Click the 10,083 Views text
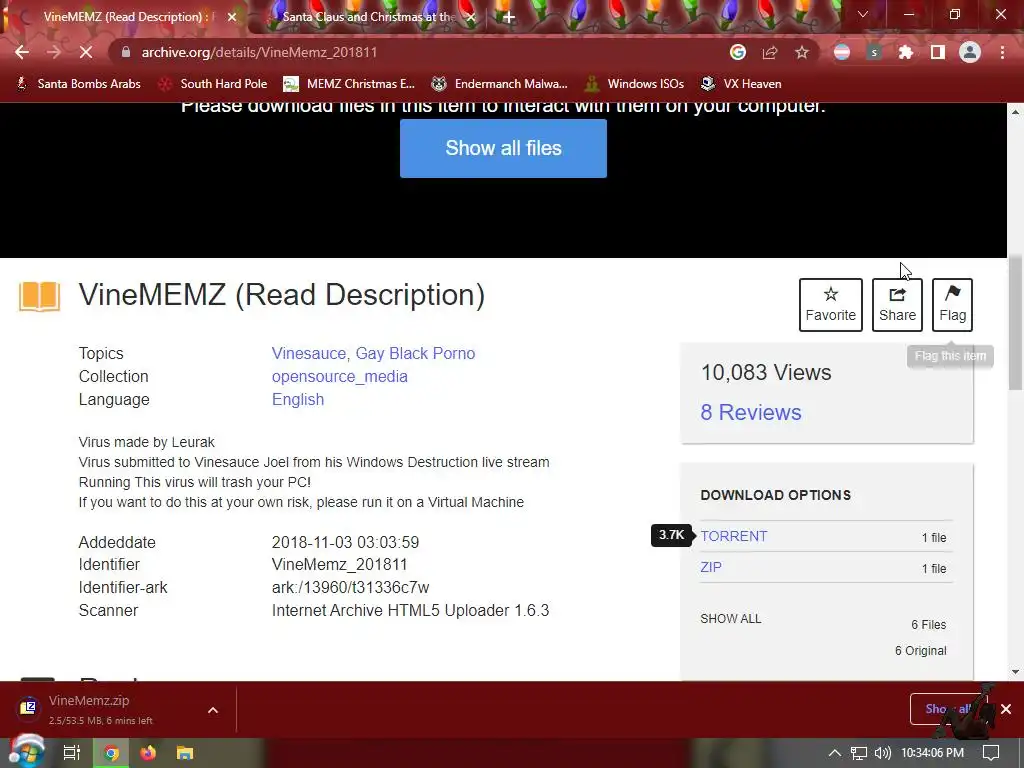This screenshot has height=768, width=1024. pyautogui.click(x=766, y=373)
